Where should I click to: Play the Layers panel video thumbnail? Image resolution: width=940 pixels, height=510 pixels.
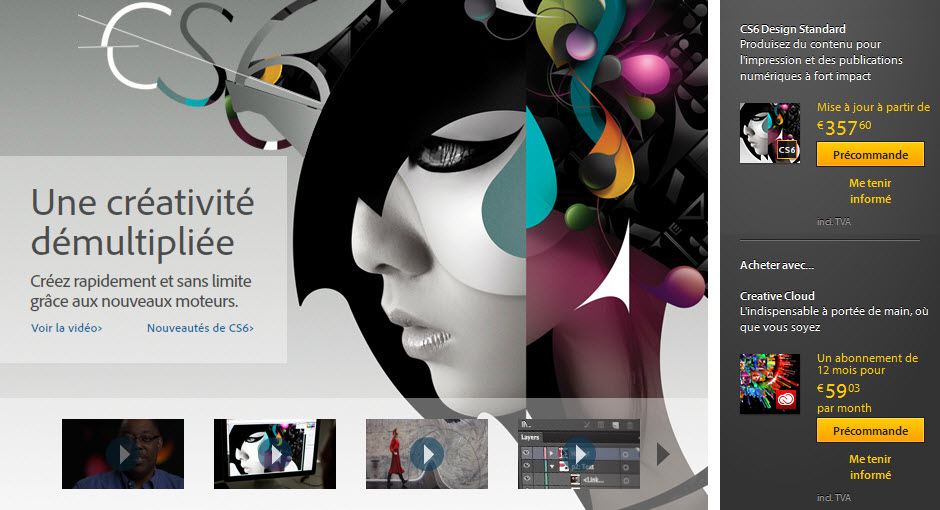click(579, 454)
